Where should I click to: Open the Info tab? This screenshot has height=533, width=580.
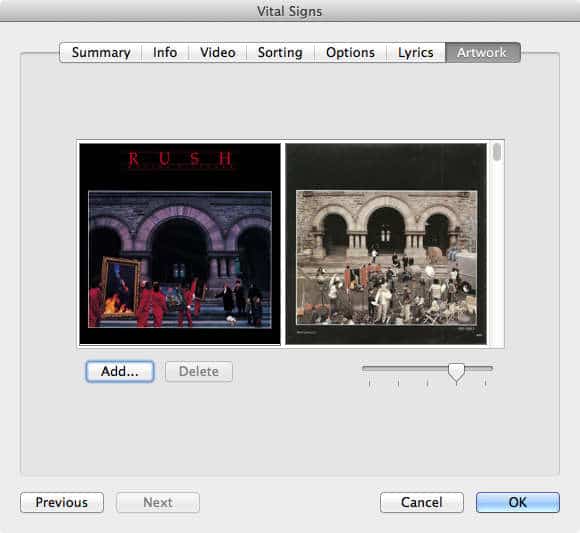[x=165, y=53]
